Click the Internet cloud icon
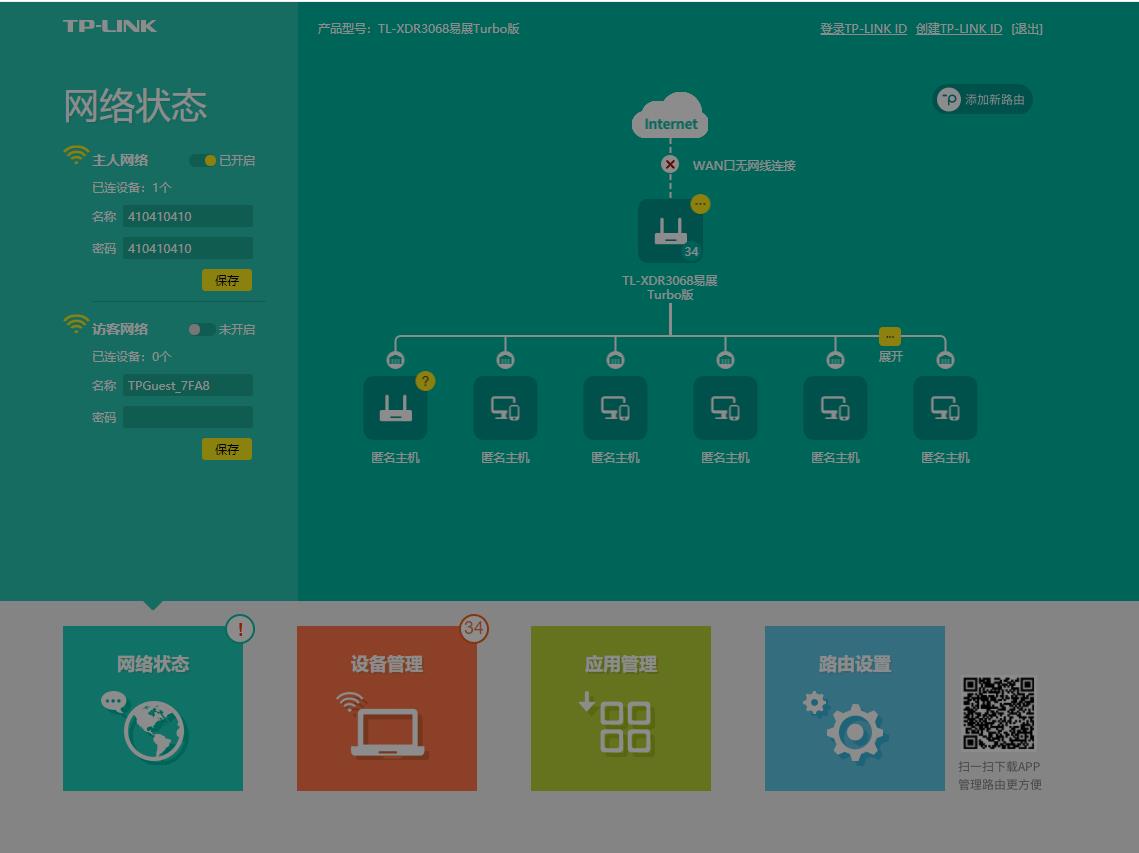The image size is (1139, 853). (x=670, y=115)
